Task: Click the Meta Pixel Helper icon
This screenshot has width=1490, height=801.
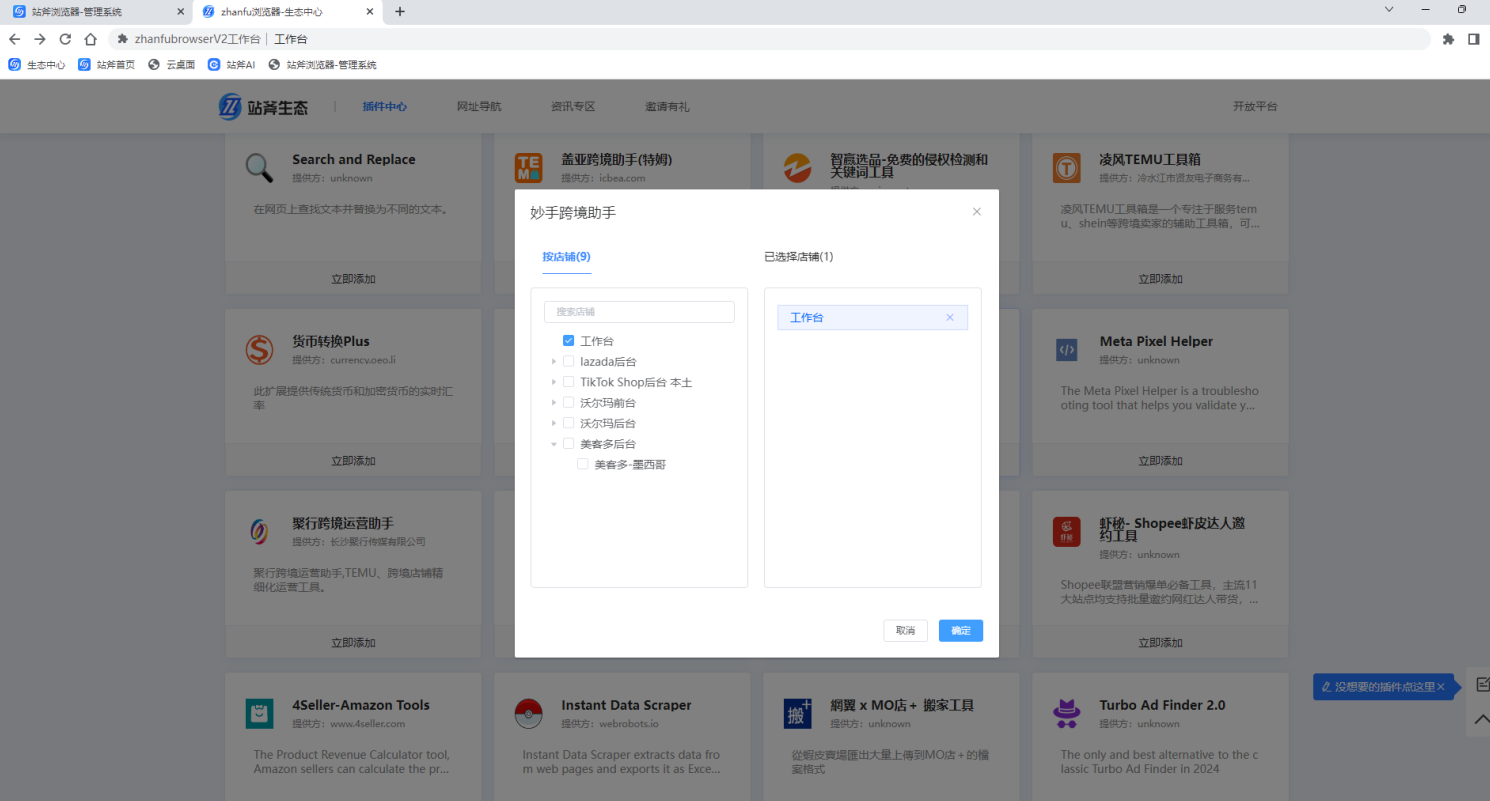Action: click(x=1067, y=350)
